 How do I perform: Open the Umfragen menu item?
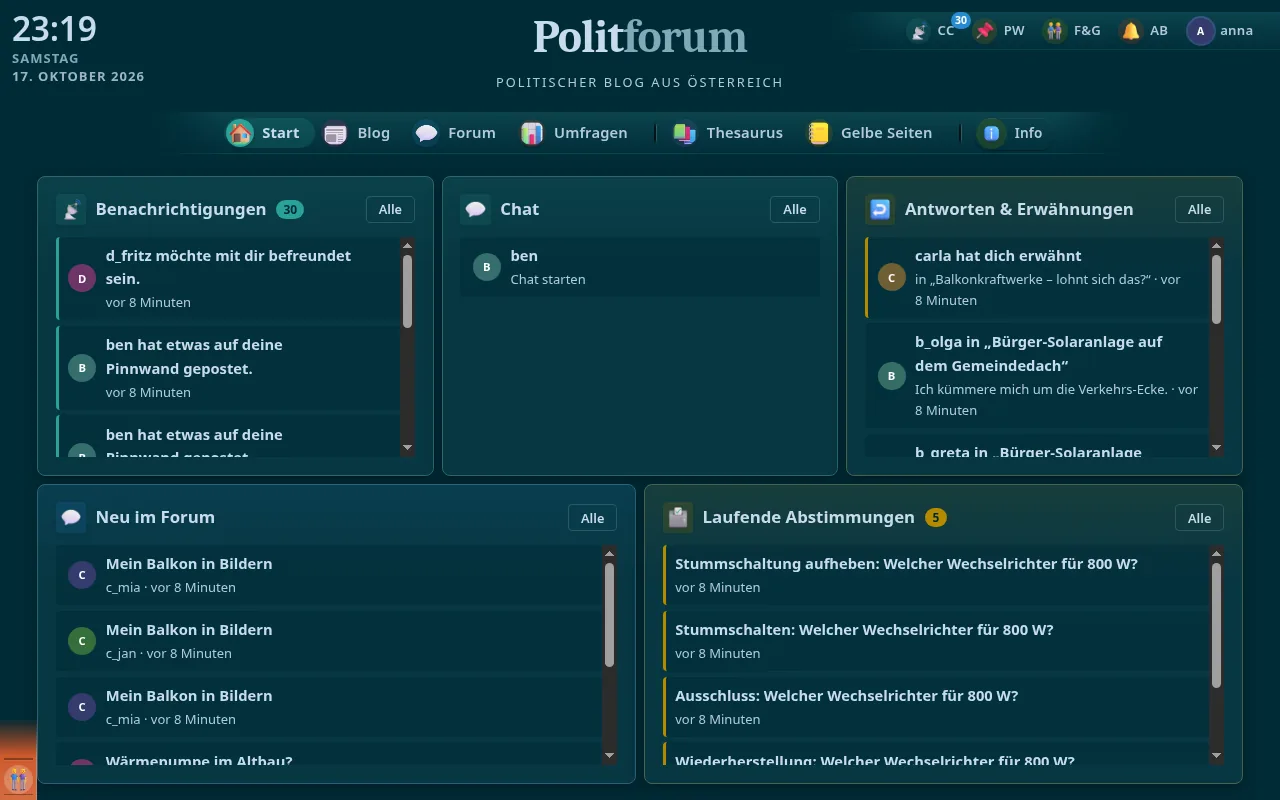pos(576,133)
